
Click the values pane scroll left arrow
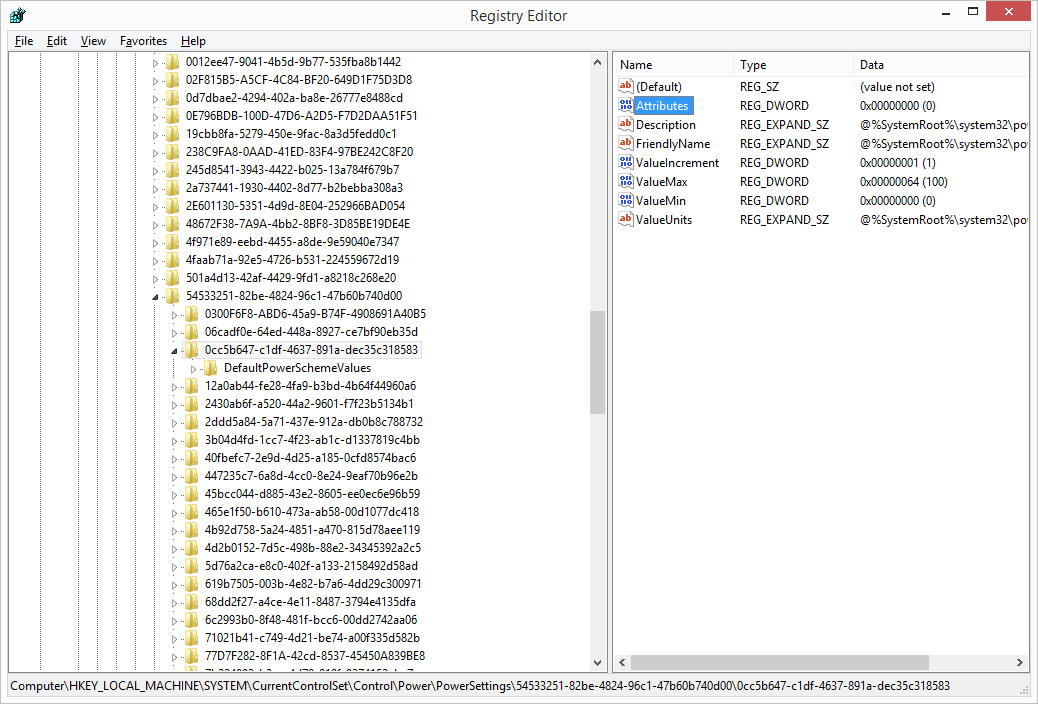(x=622, y=662)
